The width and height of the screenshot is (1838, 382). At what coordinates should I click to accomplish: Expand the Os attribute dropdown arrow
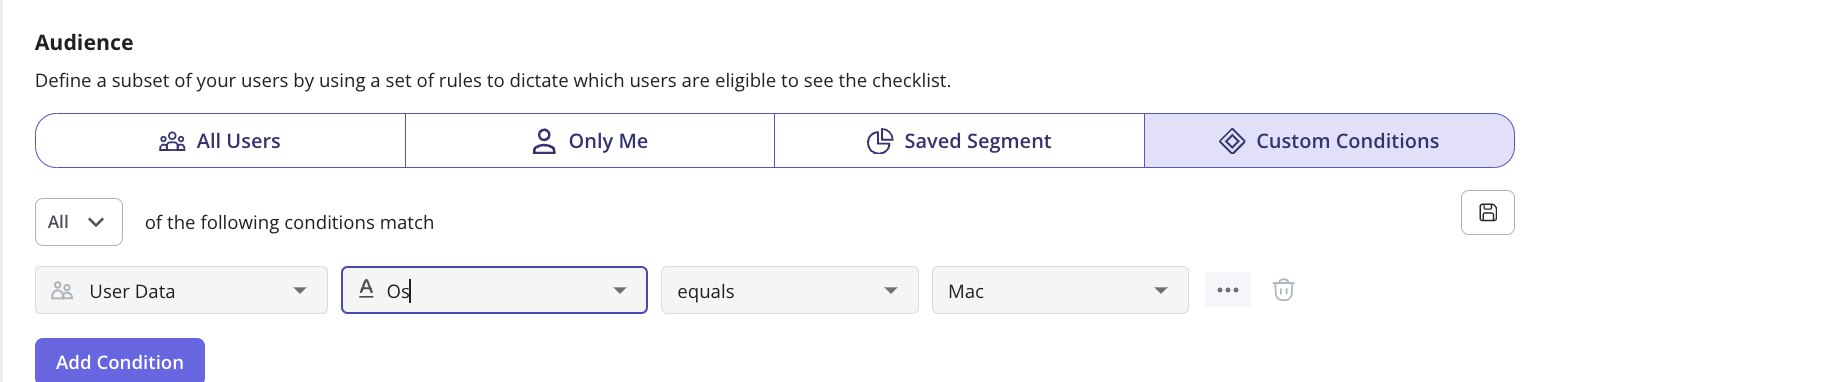pos(620,290)
